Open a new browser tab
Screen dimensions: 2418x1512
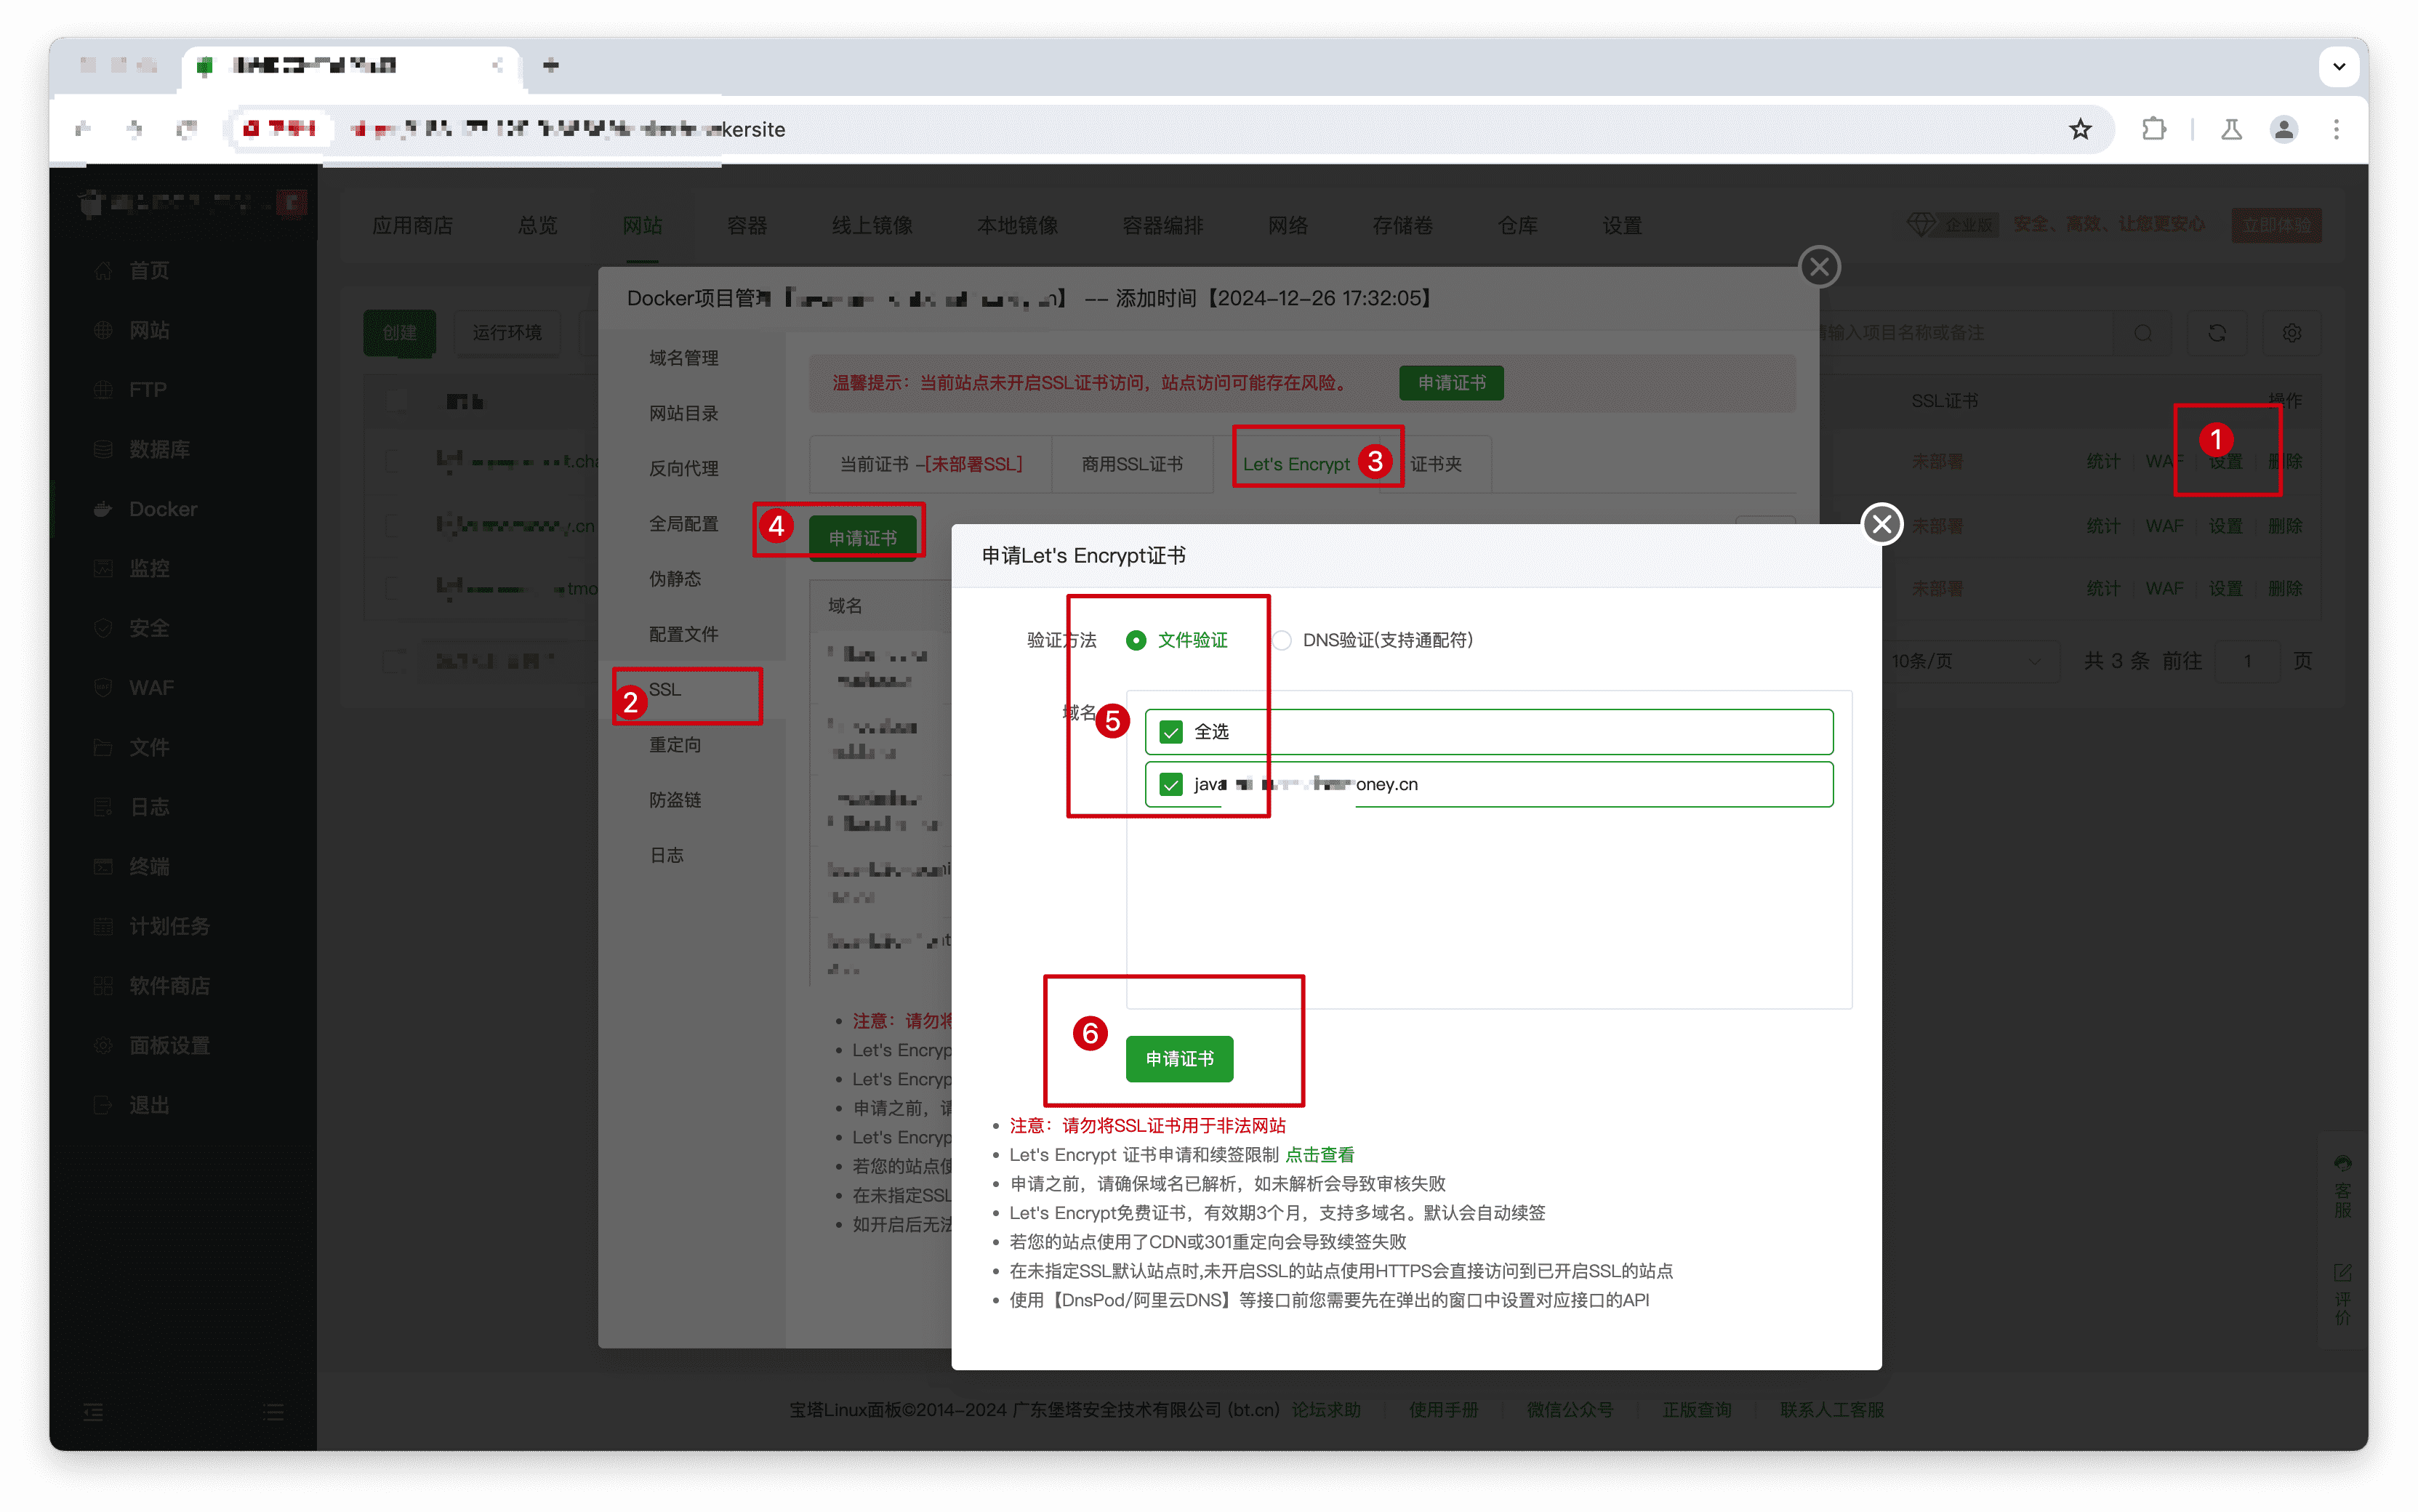(x=551, y=65)
